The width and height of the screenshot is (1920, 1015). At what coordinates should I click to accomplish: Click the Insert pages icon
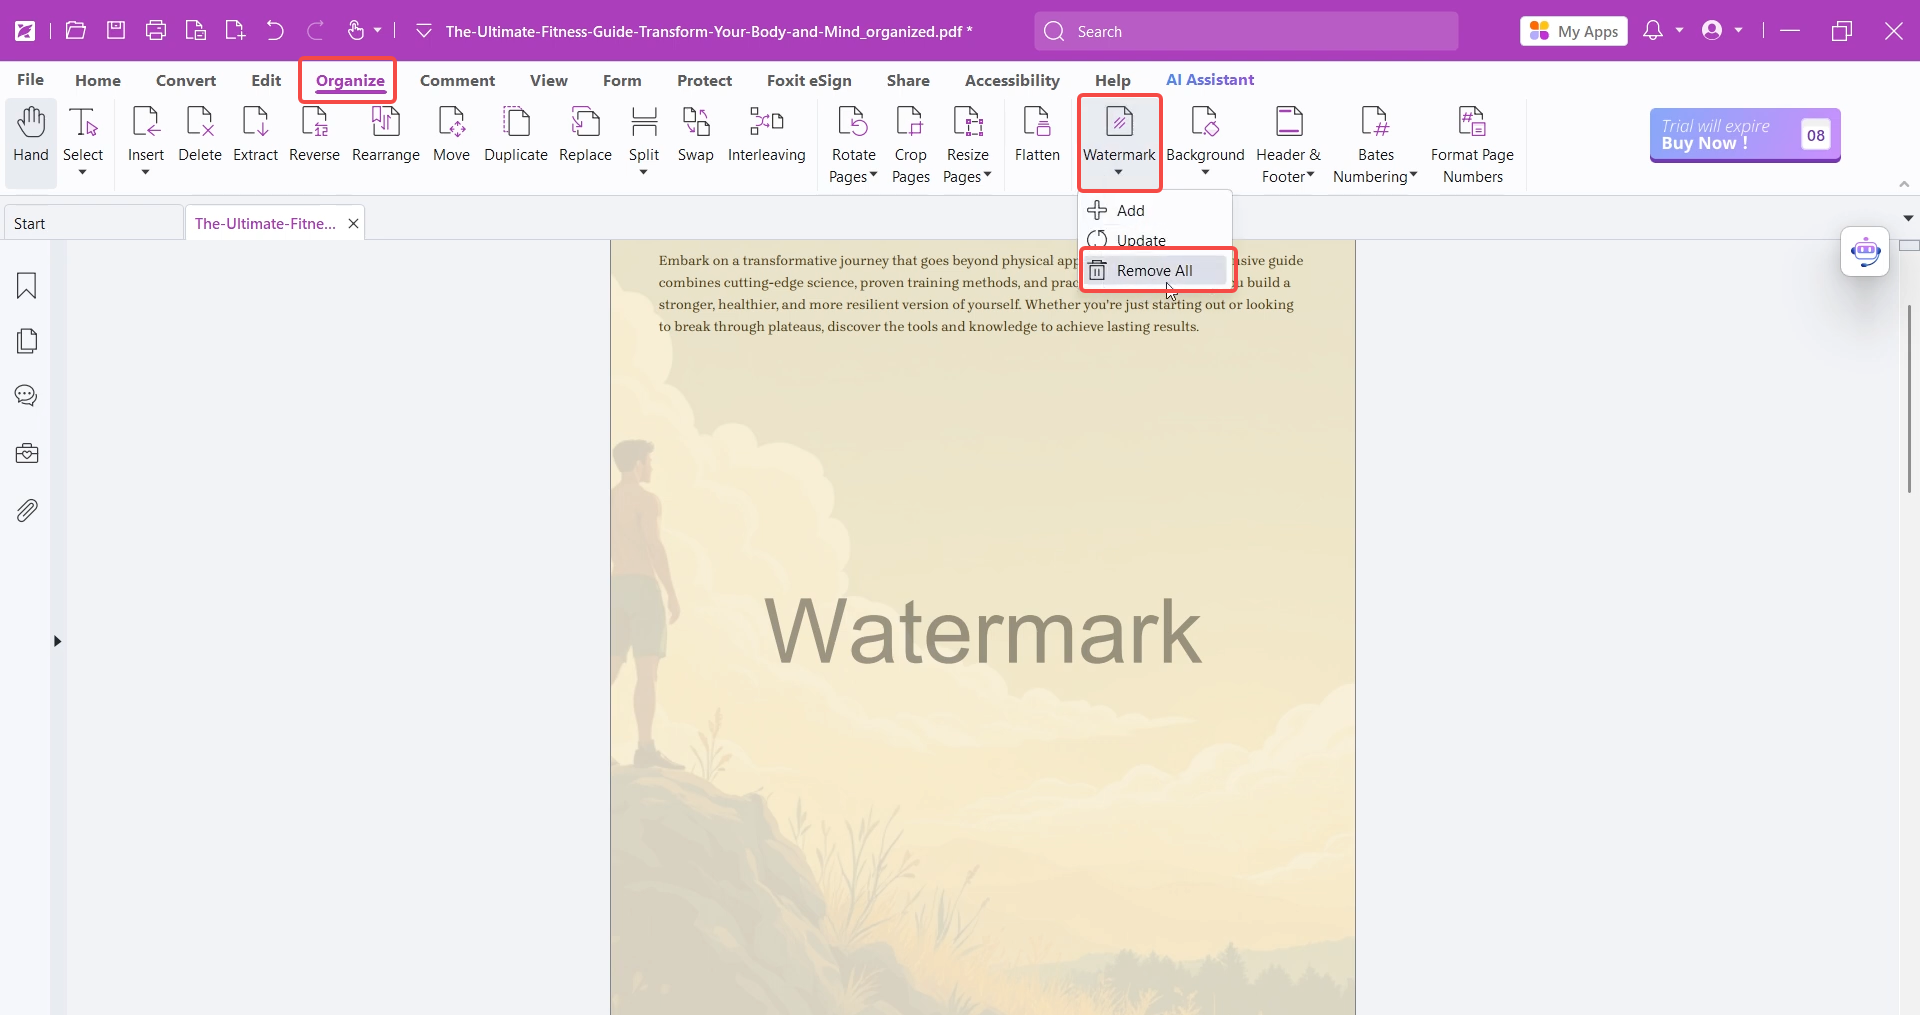coord(146,123)
